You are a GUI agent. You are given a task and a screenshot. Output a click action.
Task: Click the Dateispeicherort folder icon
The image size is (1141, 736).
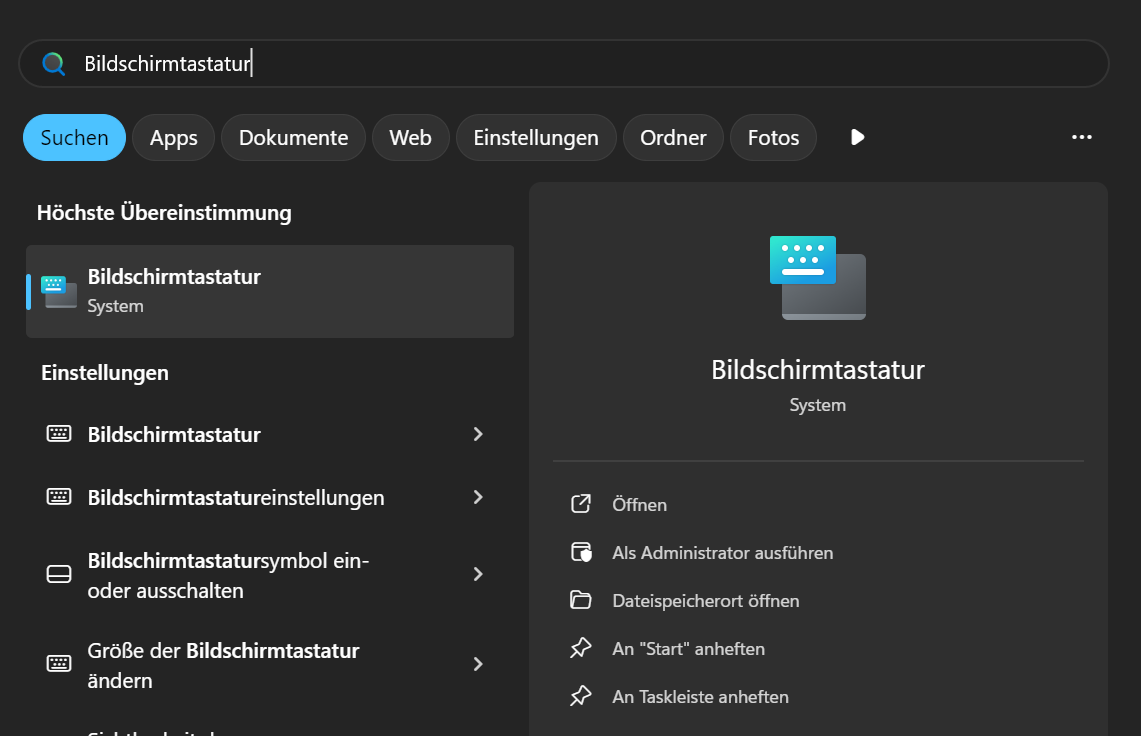click(x=581, y=600)
